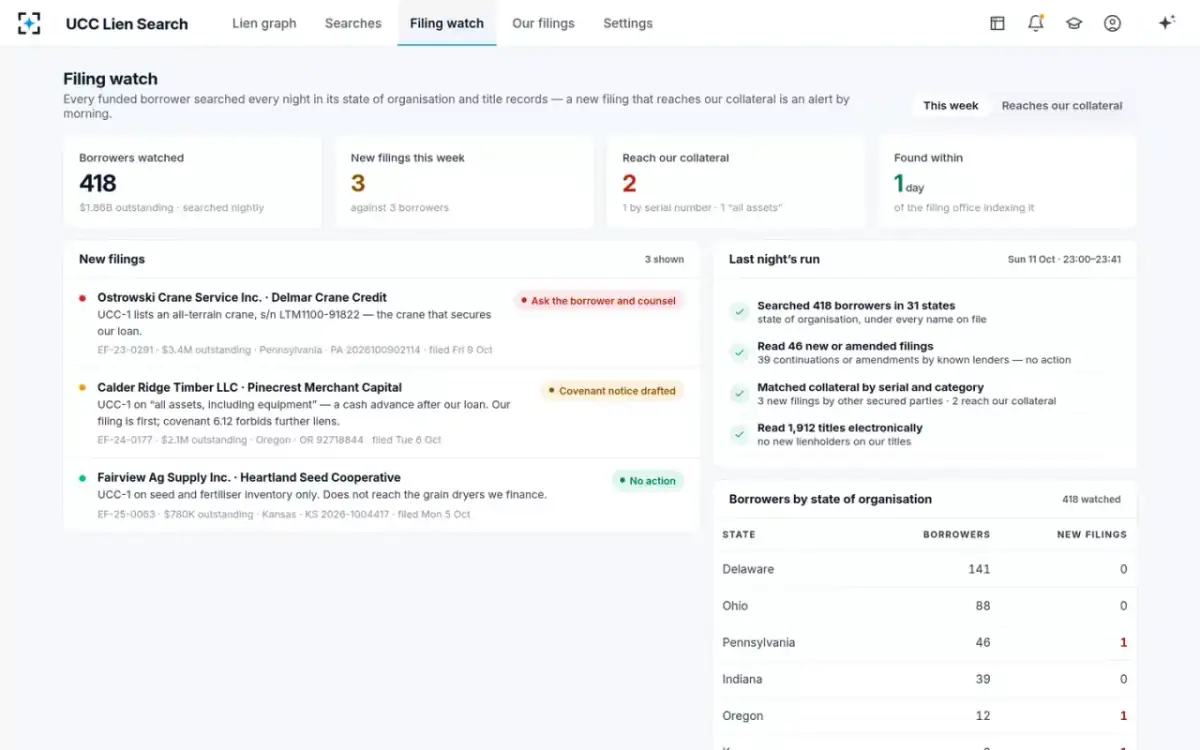Click the No action status badge

pos(648,481)
